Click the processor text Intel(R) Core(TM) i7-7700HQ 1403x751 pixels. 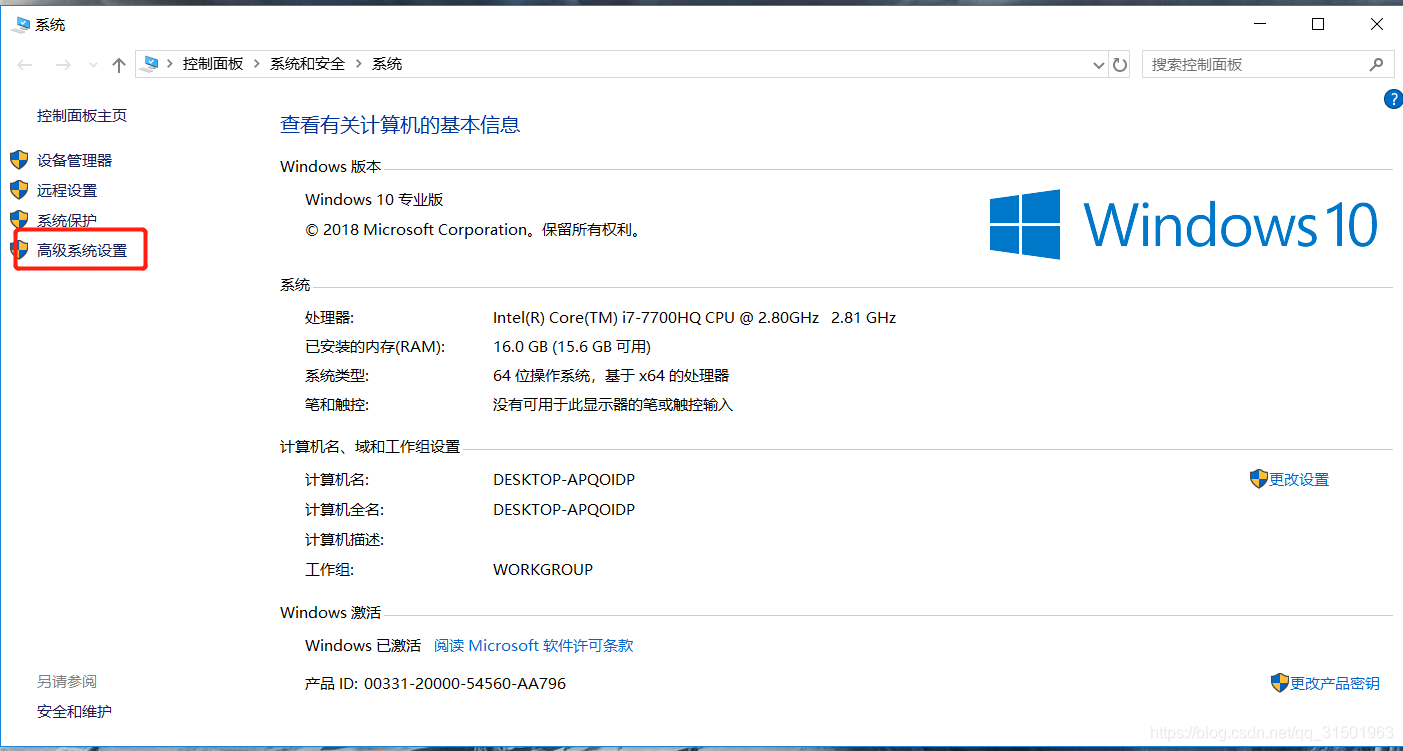(x=694, y=318)
